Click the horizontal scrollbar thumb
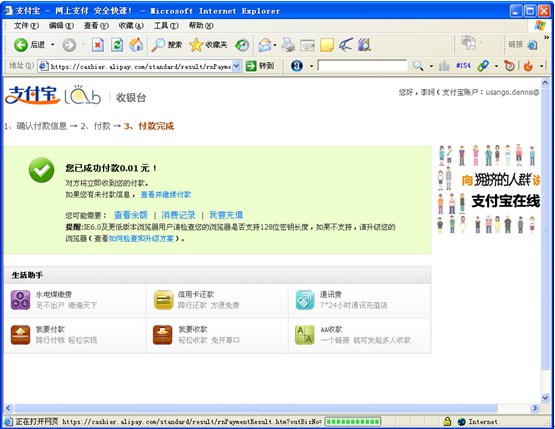The width and height of the screenshot is (555, 429). click(x=256, y=408)
